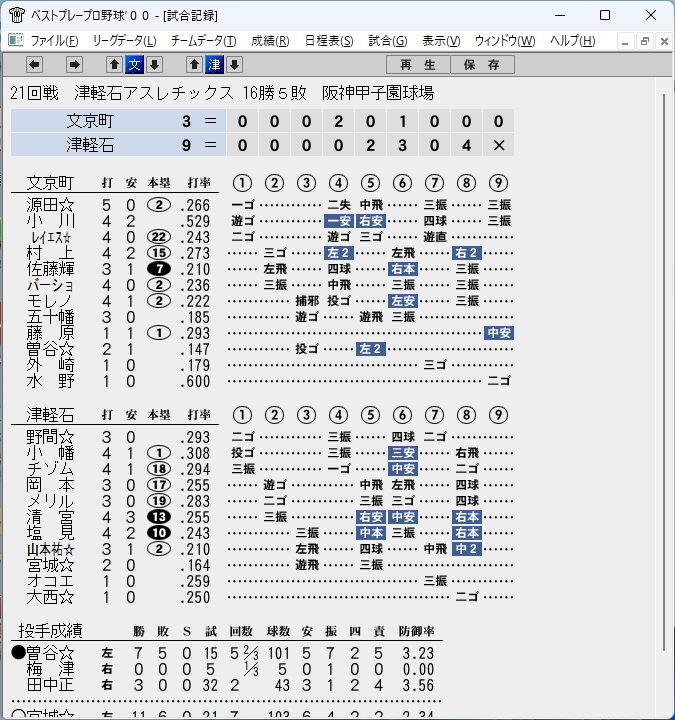The width and height of the screenshot is (675, 720).
Task: Open the チームデータ(T) menu
Action: (203, 41)
